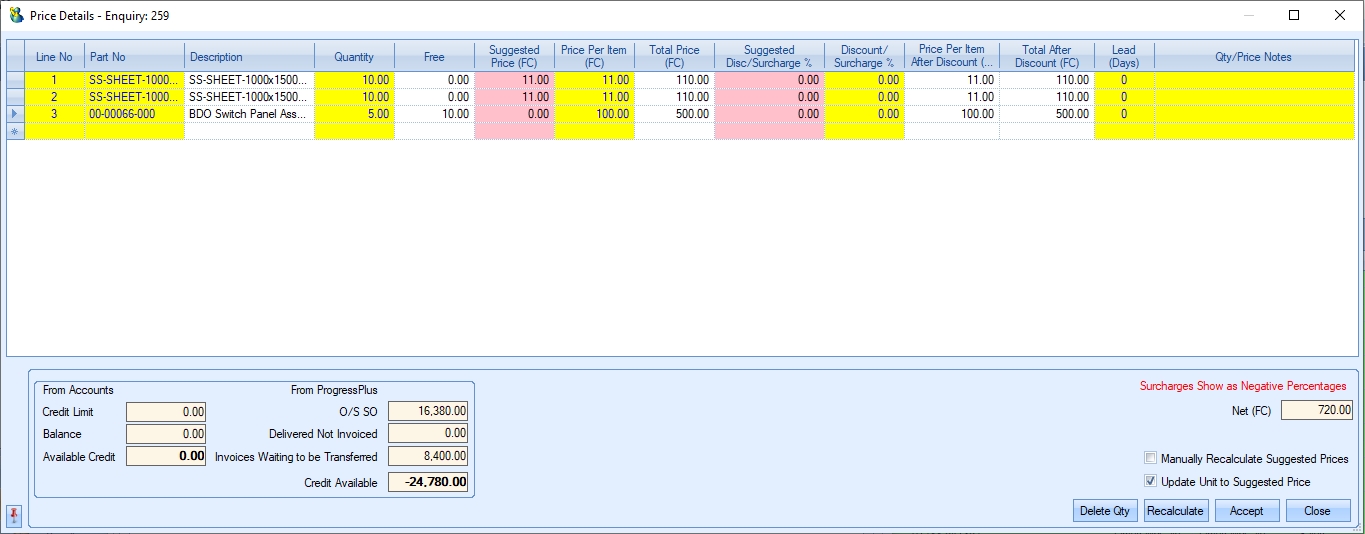Screen dimensions: 1365x534
Task: Click the row header selector for line 2
Action: tap(15, 97)
